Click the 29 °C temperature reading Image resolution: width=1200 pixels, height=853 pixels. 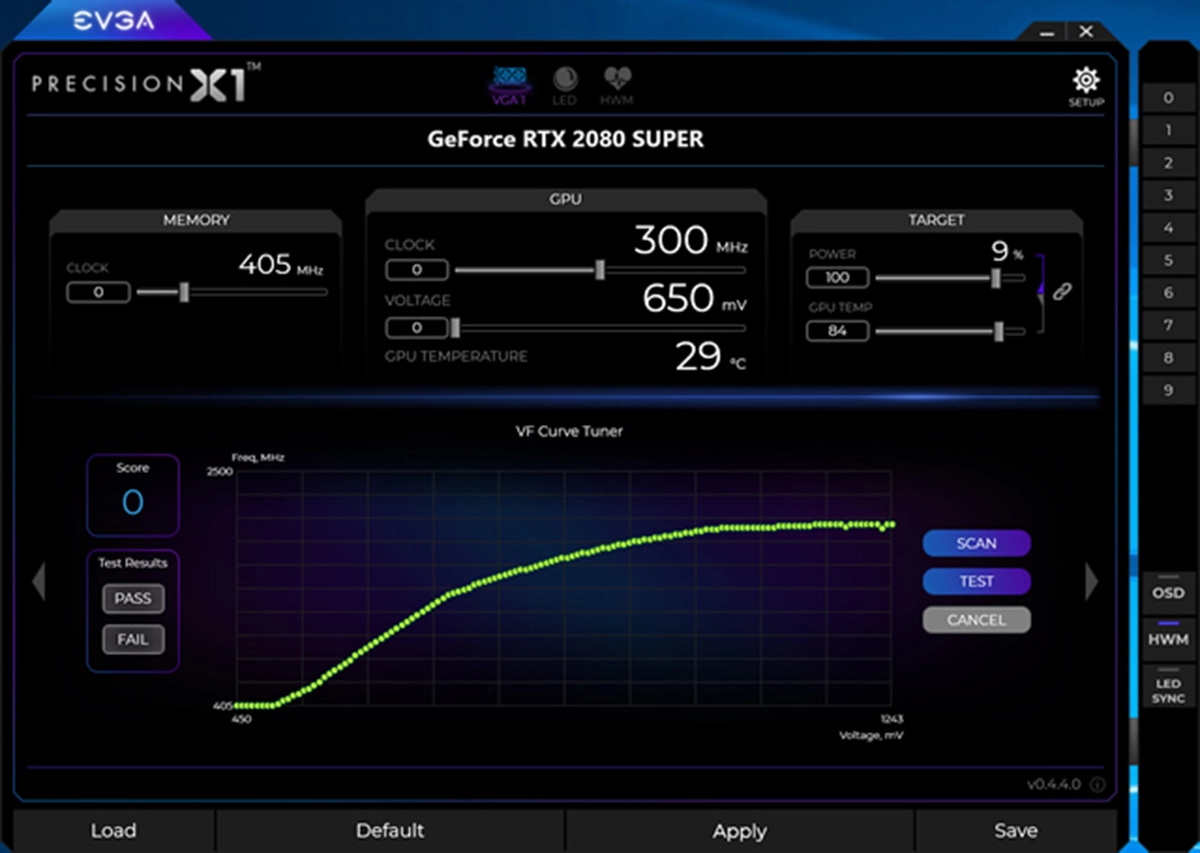coord(711,356)
